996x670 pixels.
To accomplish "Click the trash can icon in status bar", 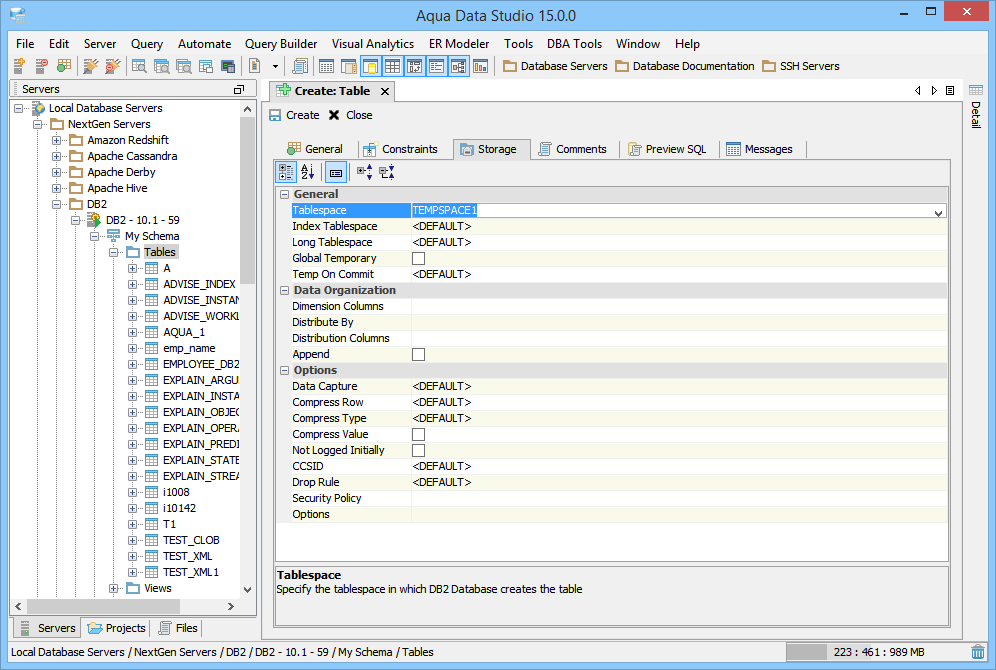I will point(978,652).
